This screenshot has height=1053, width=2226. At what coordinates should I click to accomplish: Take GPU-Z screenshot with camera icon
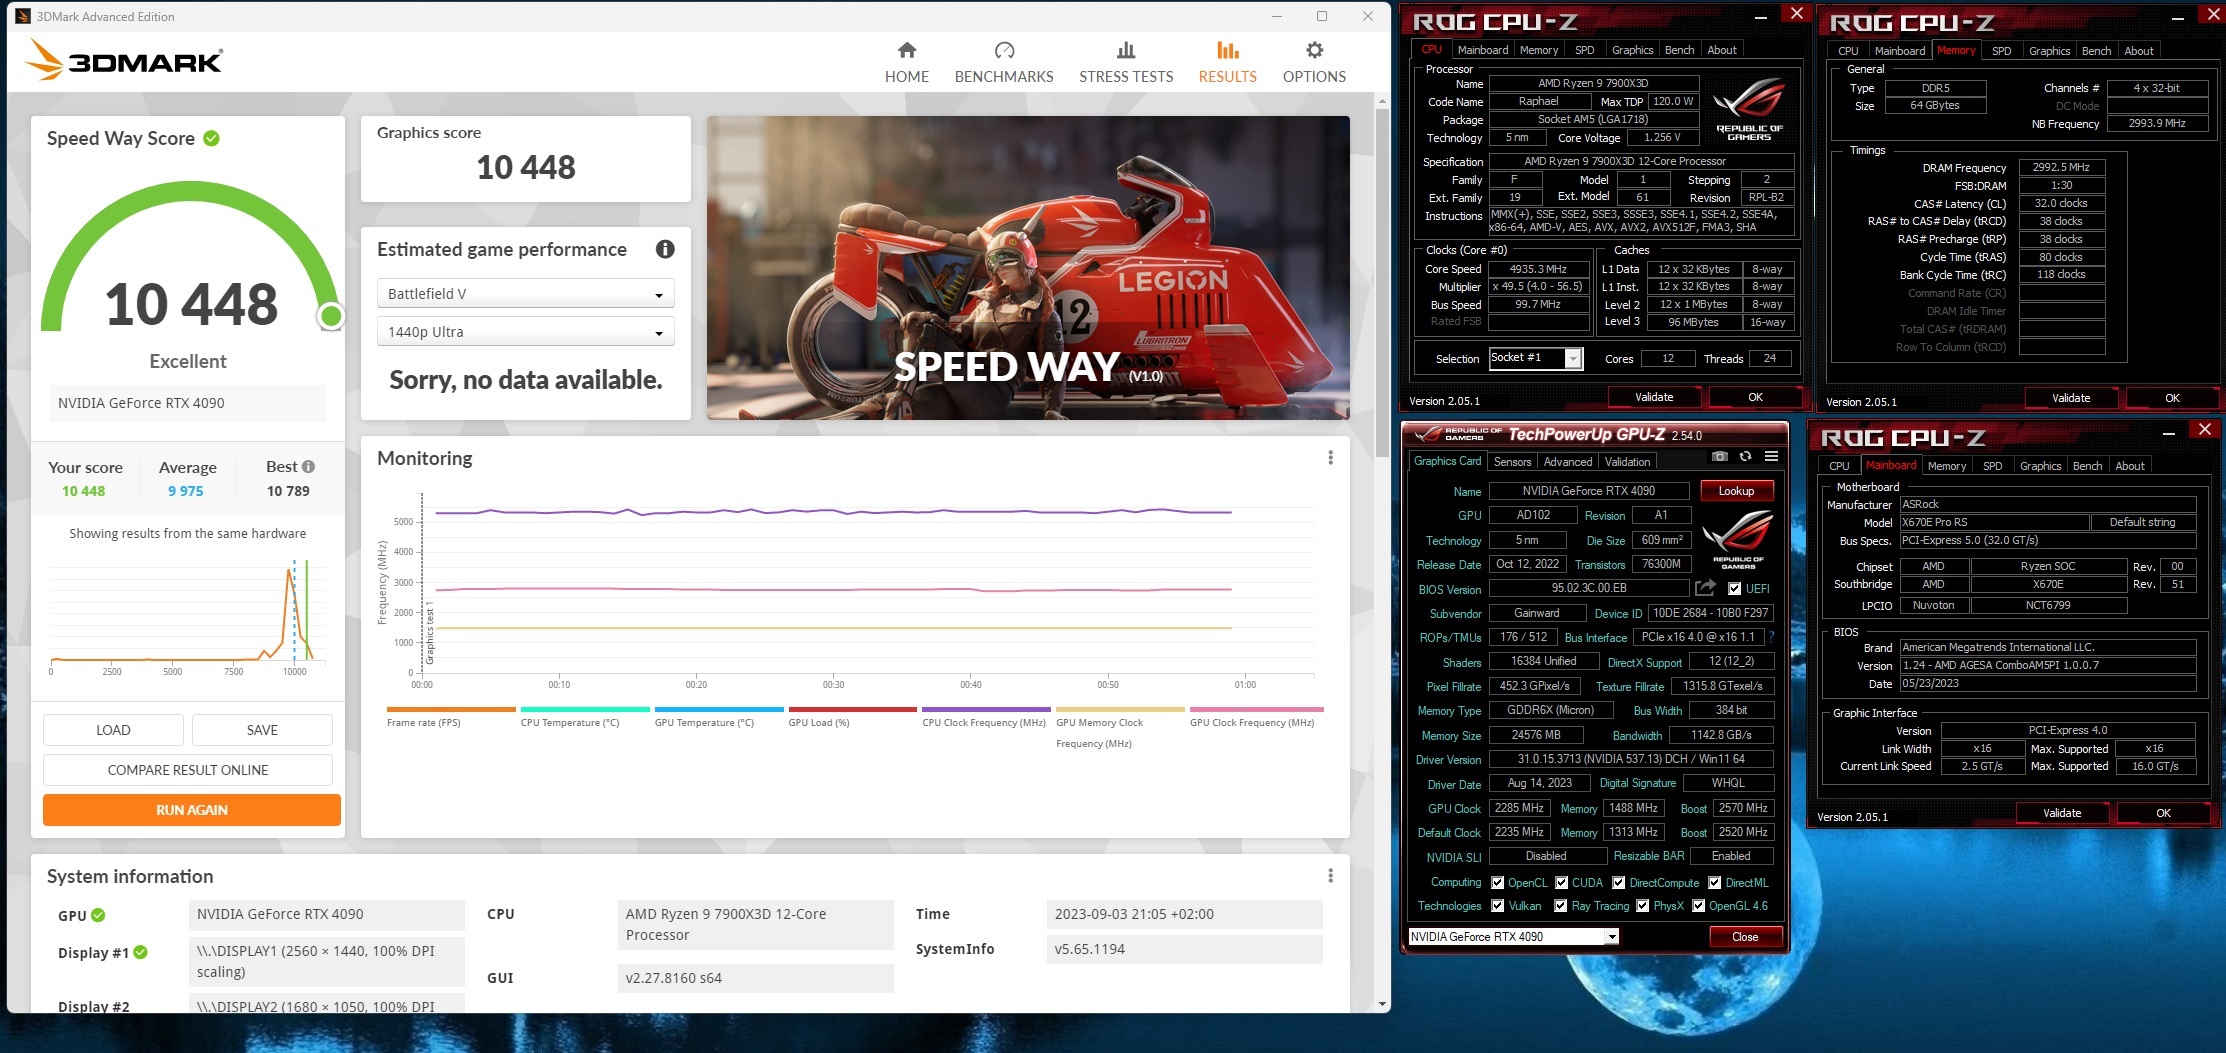coord(1720,456)
